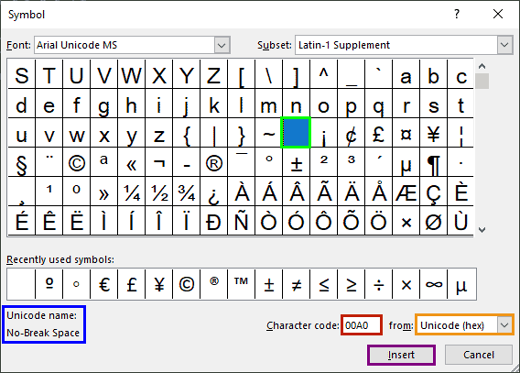Pick the blank first recent symbol cell

(x=21, y=284)
